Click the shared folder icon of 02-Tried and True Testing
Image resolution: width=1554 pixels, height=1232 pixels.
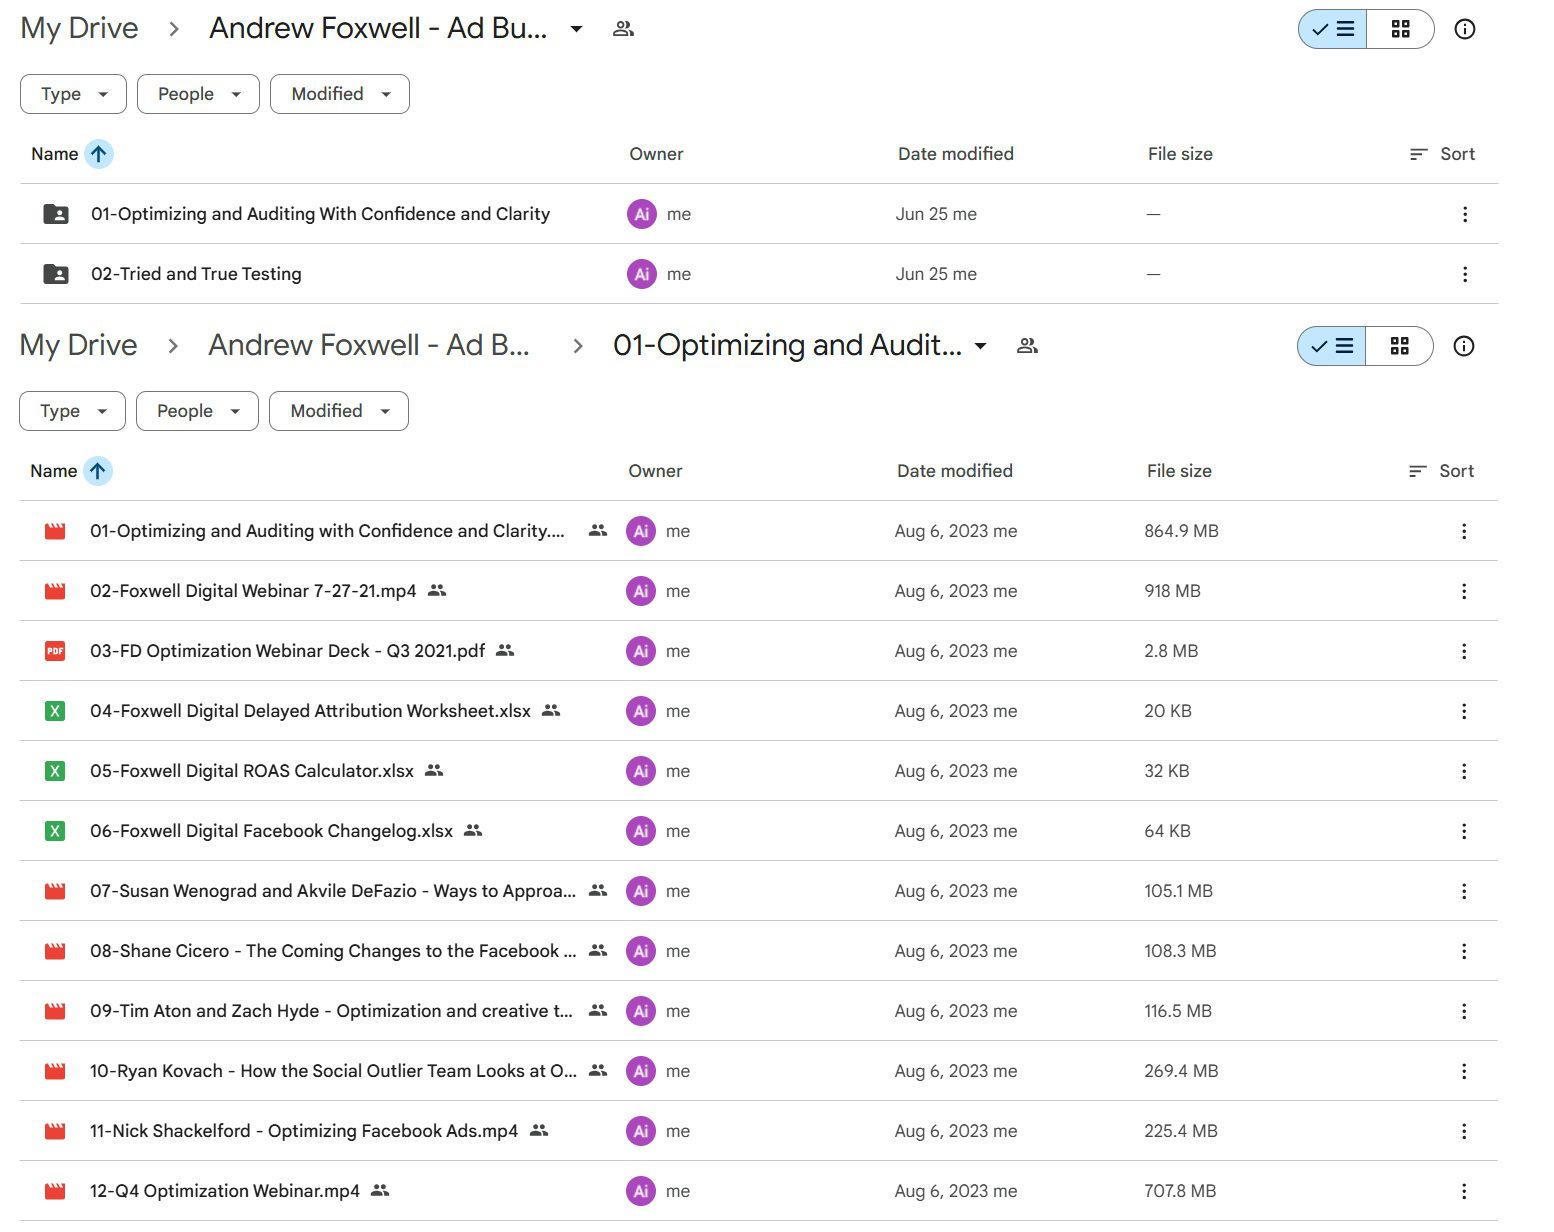56,274
